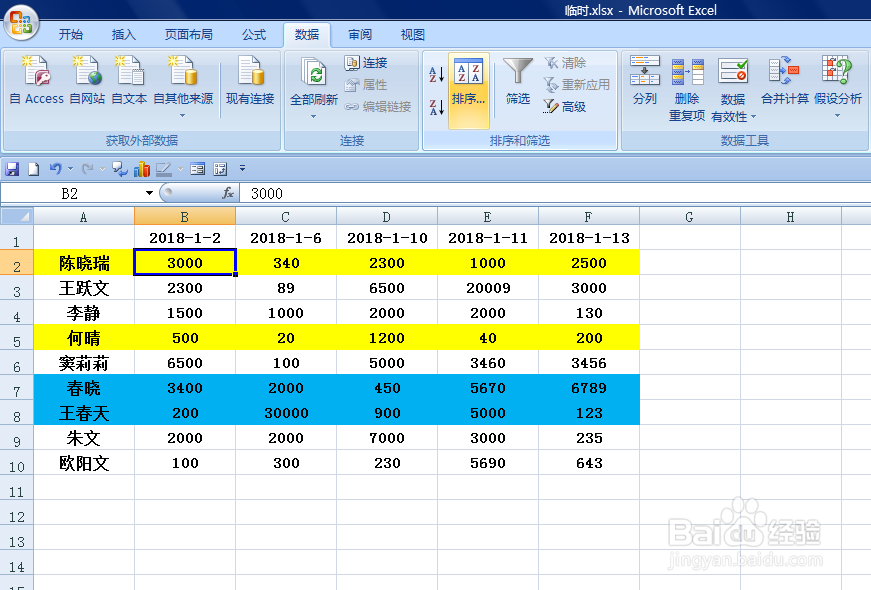Select cell containing 20009
Screen dimensions: 871x590
[488, 288]
